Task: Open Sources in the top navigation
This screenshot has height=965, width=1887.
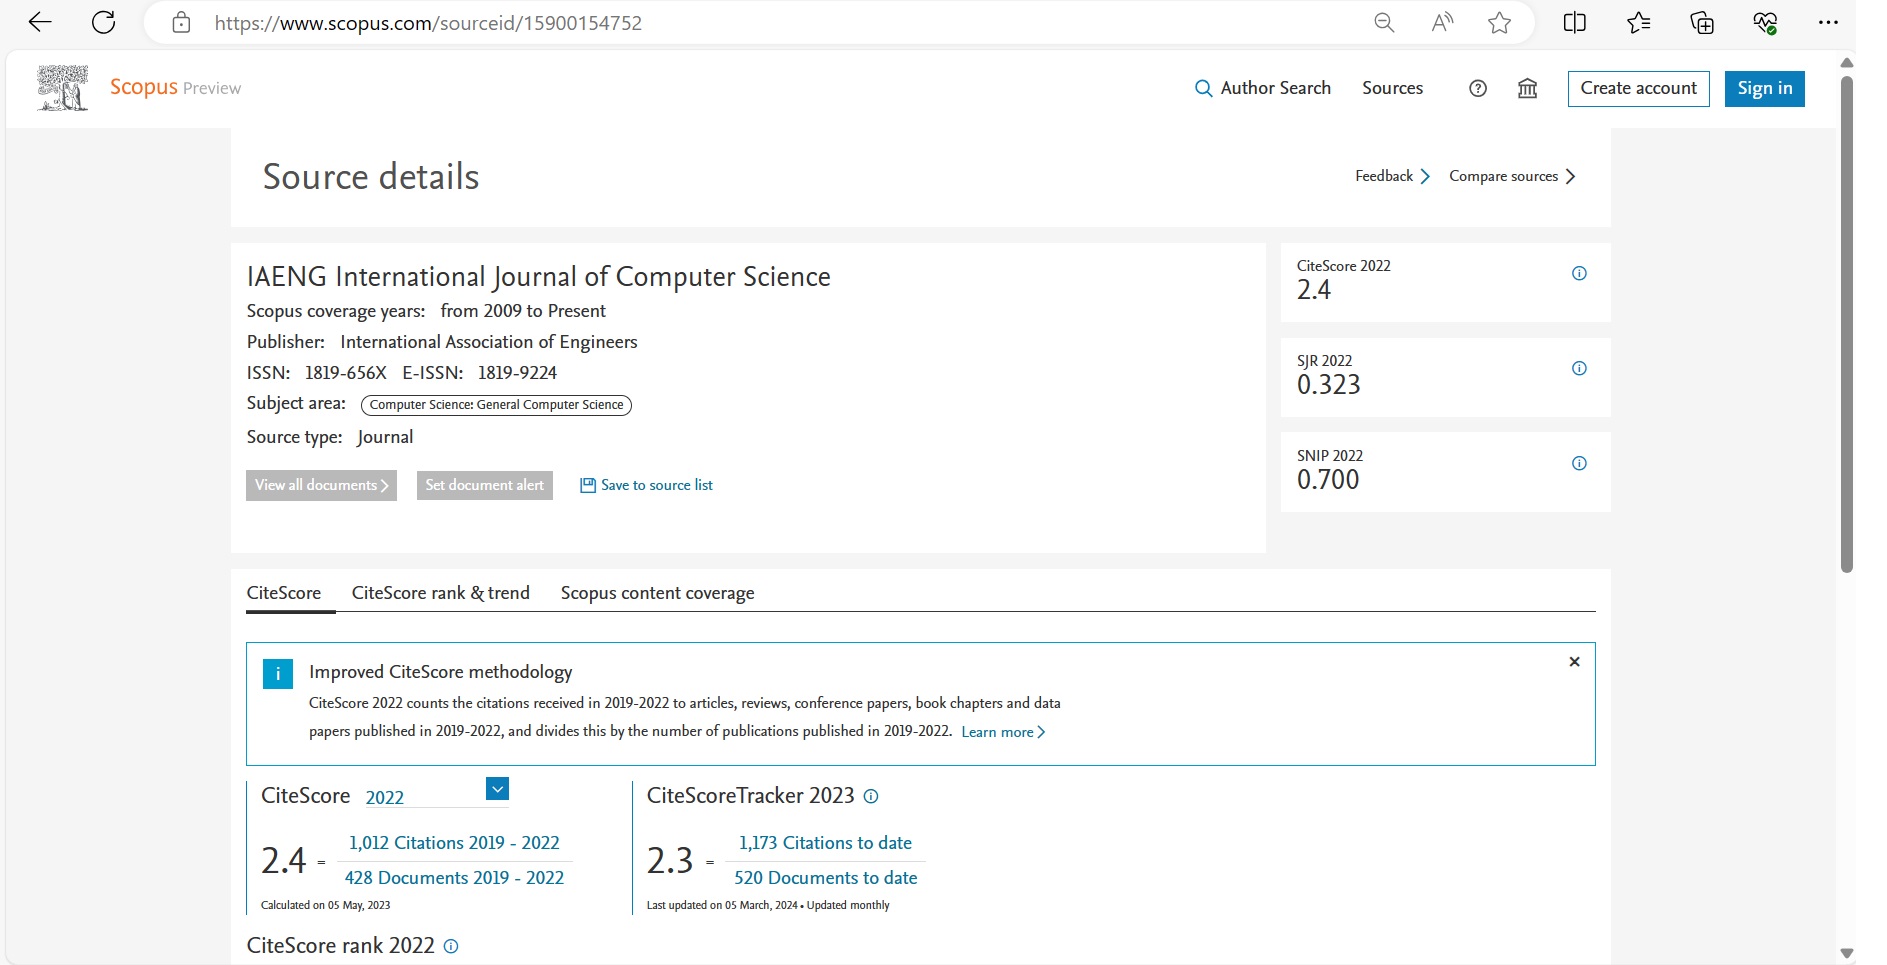Action: click(1392, 88)
